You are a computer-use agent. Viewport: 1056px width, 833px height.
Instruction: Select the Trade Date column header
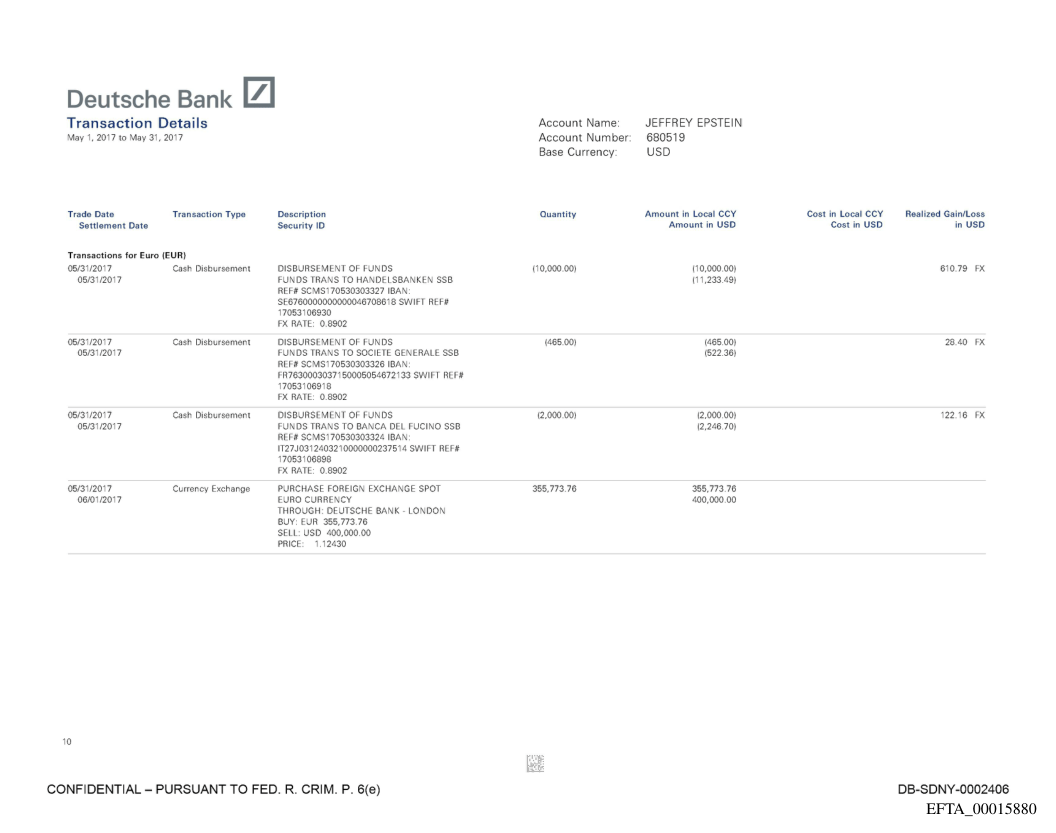click(x=91, y=214)
